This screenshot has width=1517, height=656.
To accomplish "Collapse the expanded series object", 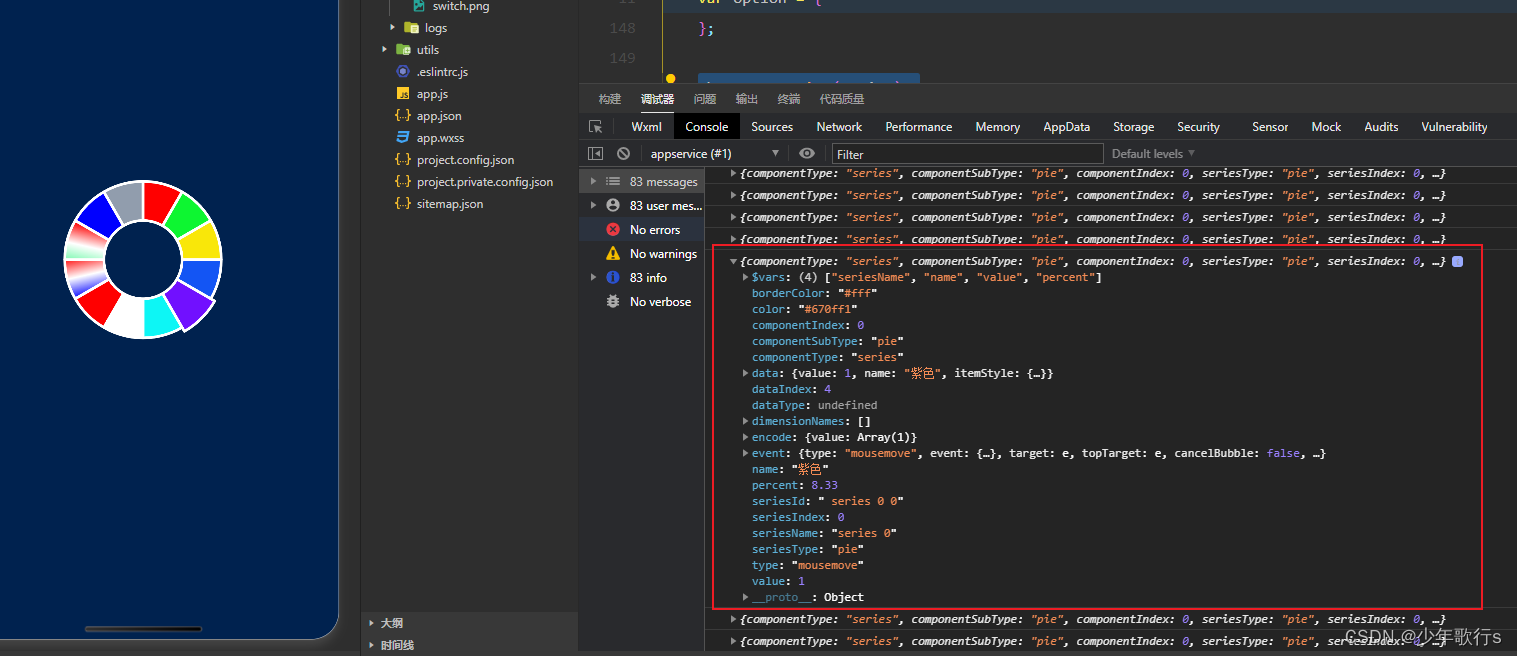I will pyautogui.click(x=734, y=261).
